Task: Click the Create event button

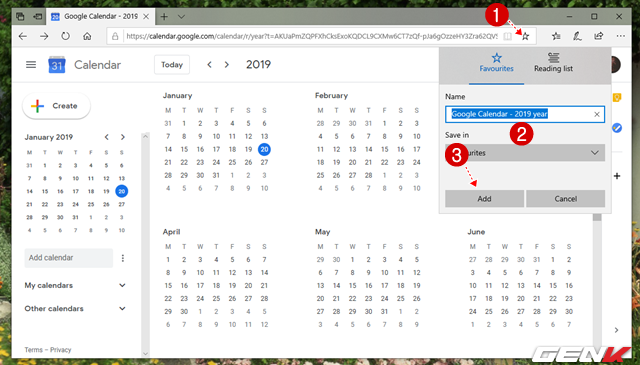Action: click(56, 106)
